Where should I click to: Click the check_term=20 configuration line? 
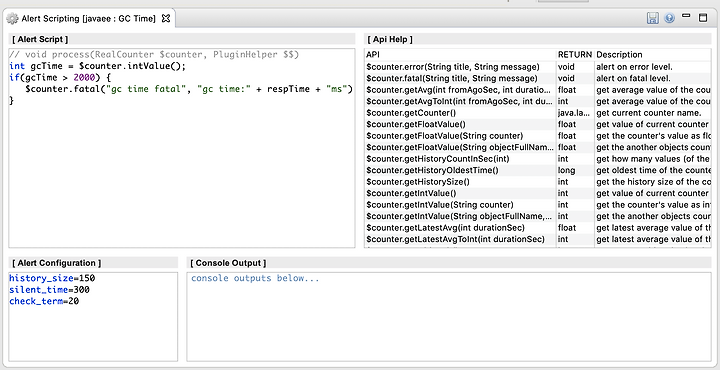click(44, 301)
